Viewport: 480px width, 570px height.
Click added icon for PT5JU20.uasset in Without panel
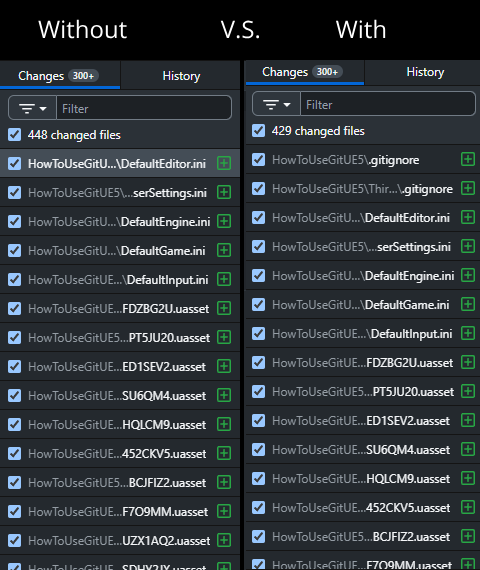click(224, 337)
